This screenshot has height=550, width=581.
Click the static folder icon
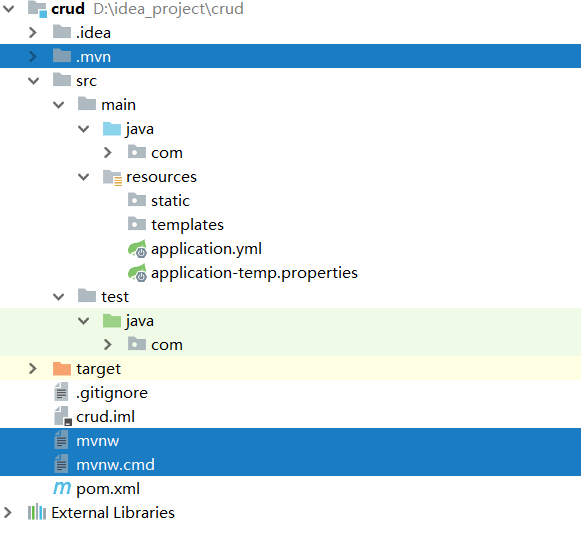(x=137, y=200)
